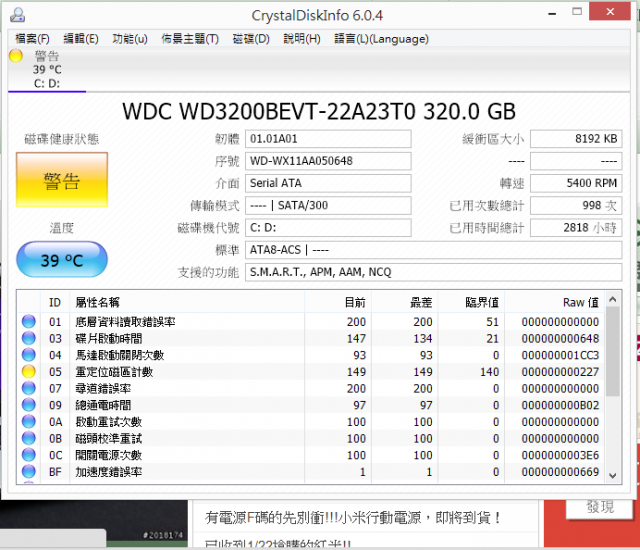The image size is (640, 550).
Task: Select the 加速度錯誤率 attribute row
Action: tap(311, 472)
